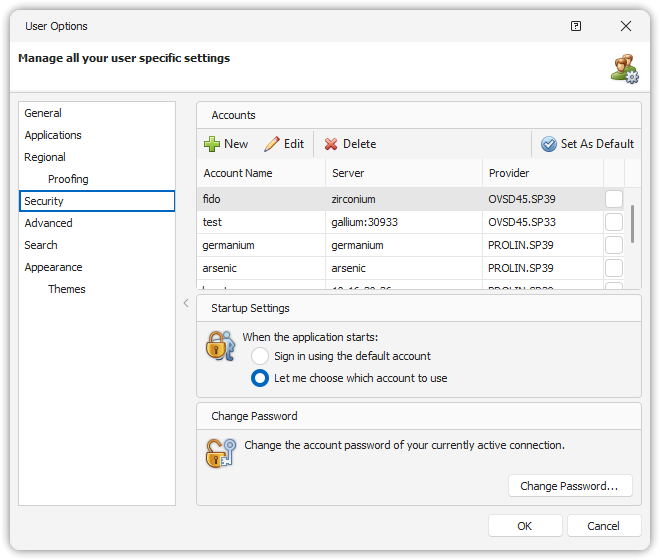Click the user settings icon in header

pos(625,68)
